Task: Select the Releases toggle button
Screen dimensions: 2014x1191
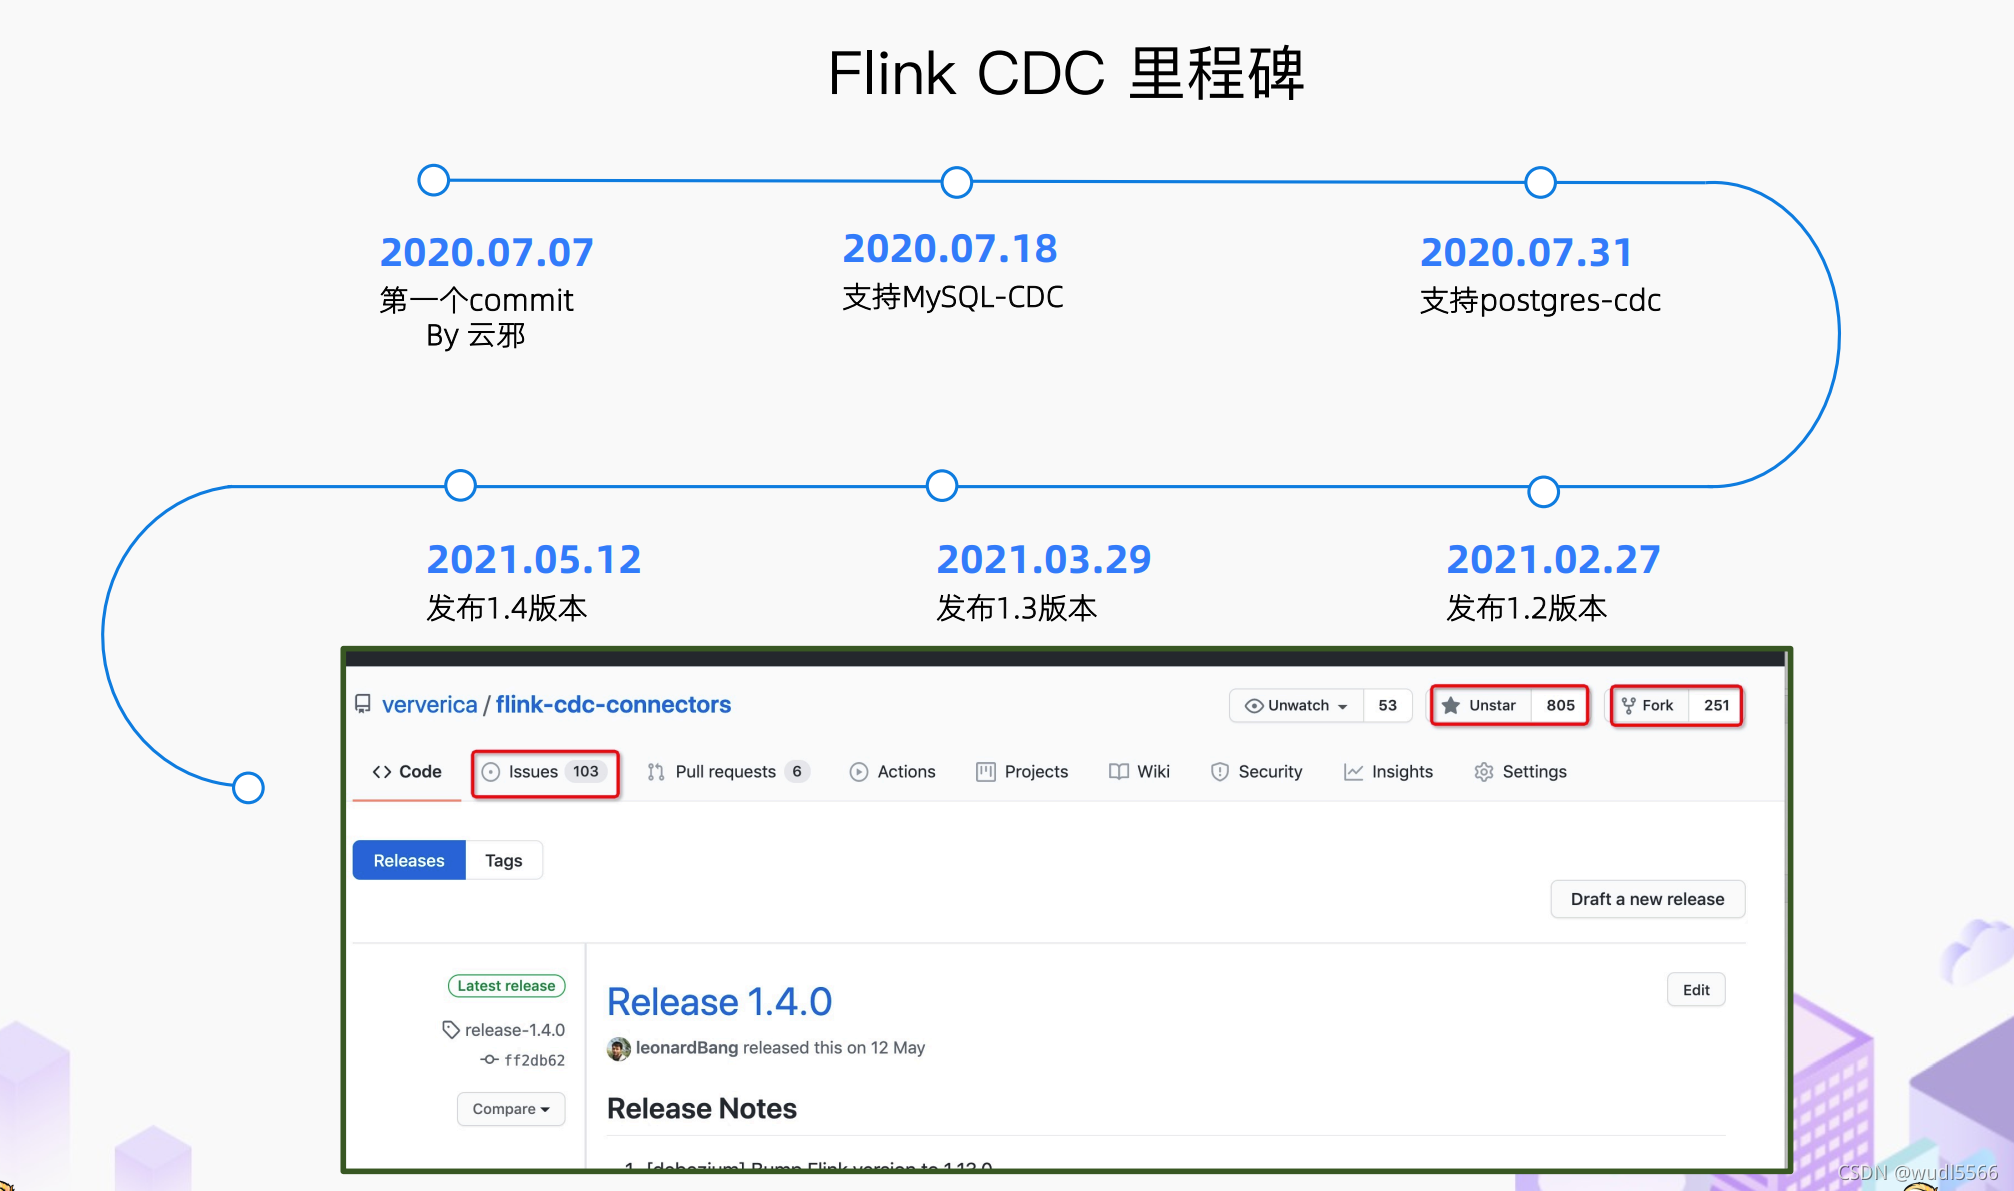Action: [x=409, y=860]
